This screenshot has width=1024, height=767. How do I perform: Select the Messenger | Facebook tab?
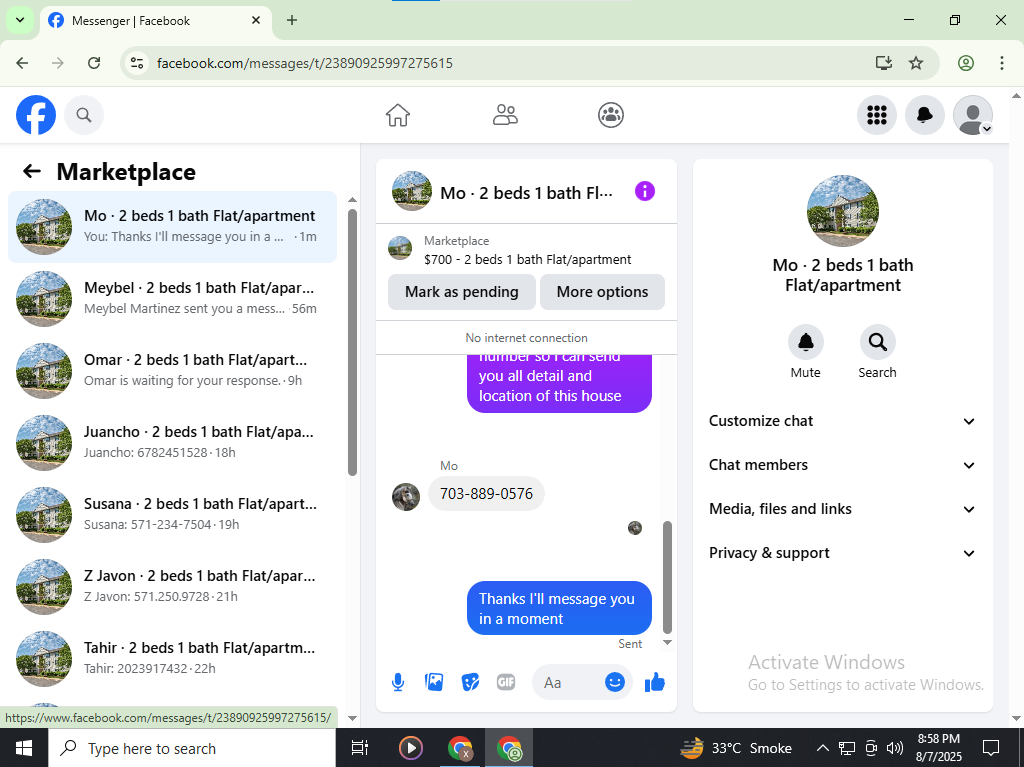tap(155, 21)
